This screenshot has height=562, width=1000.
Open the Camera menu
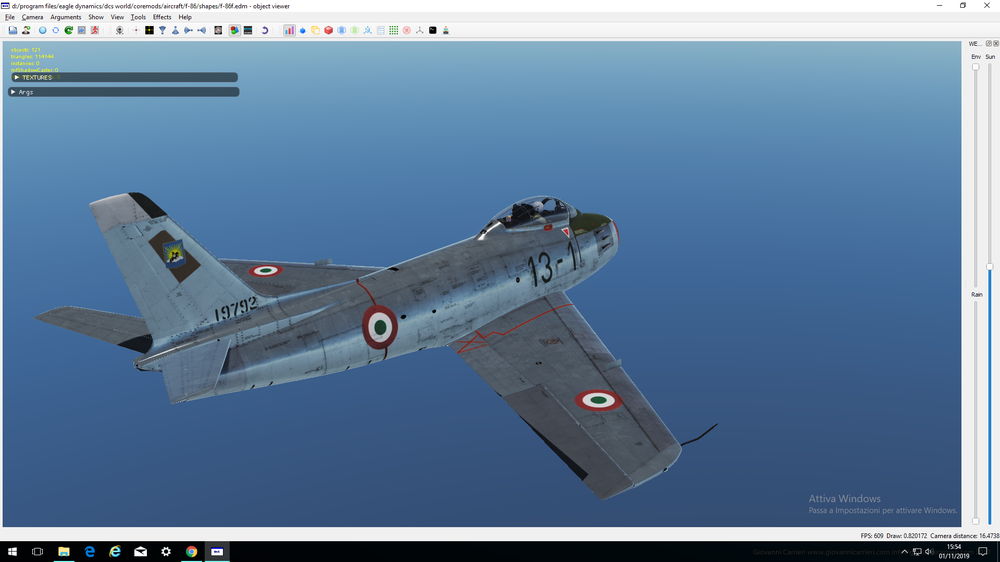pyautogui.click(x=32, y=17)
